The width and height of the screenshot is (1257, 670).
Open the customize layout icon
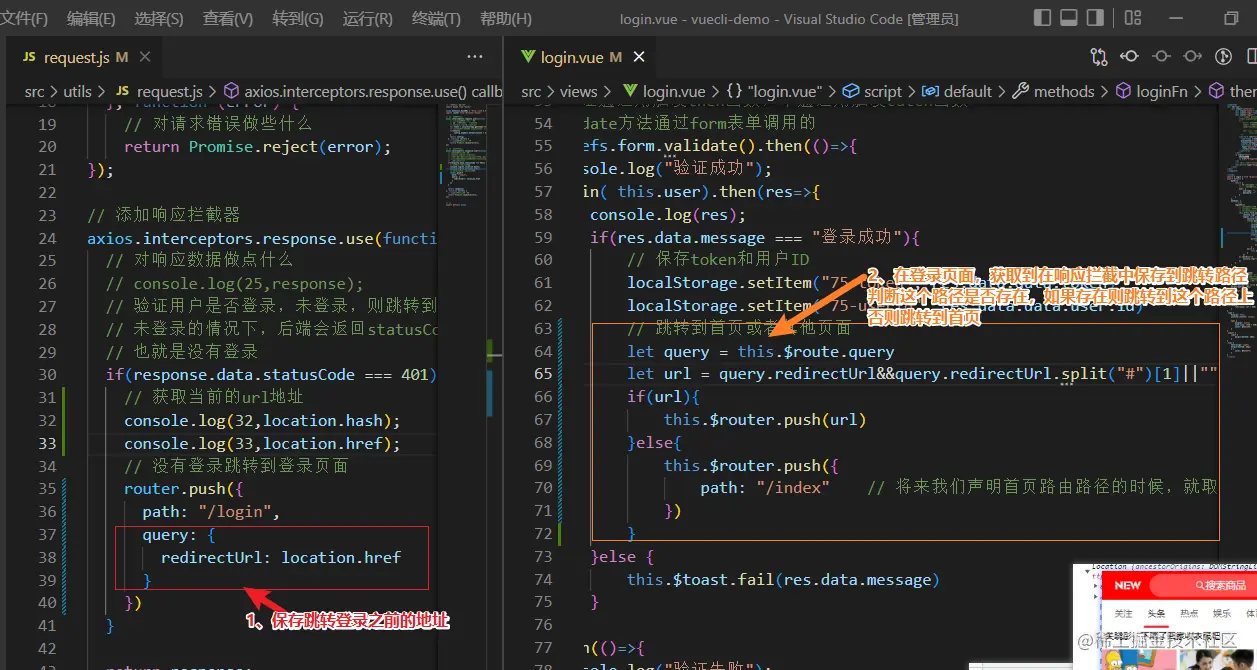[x=1133, y=18]
